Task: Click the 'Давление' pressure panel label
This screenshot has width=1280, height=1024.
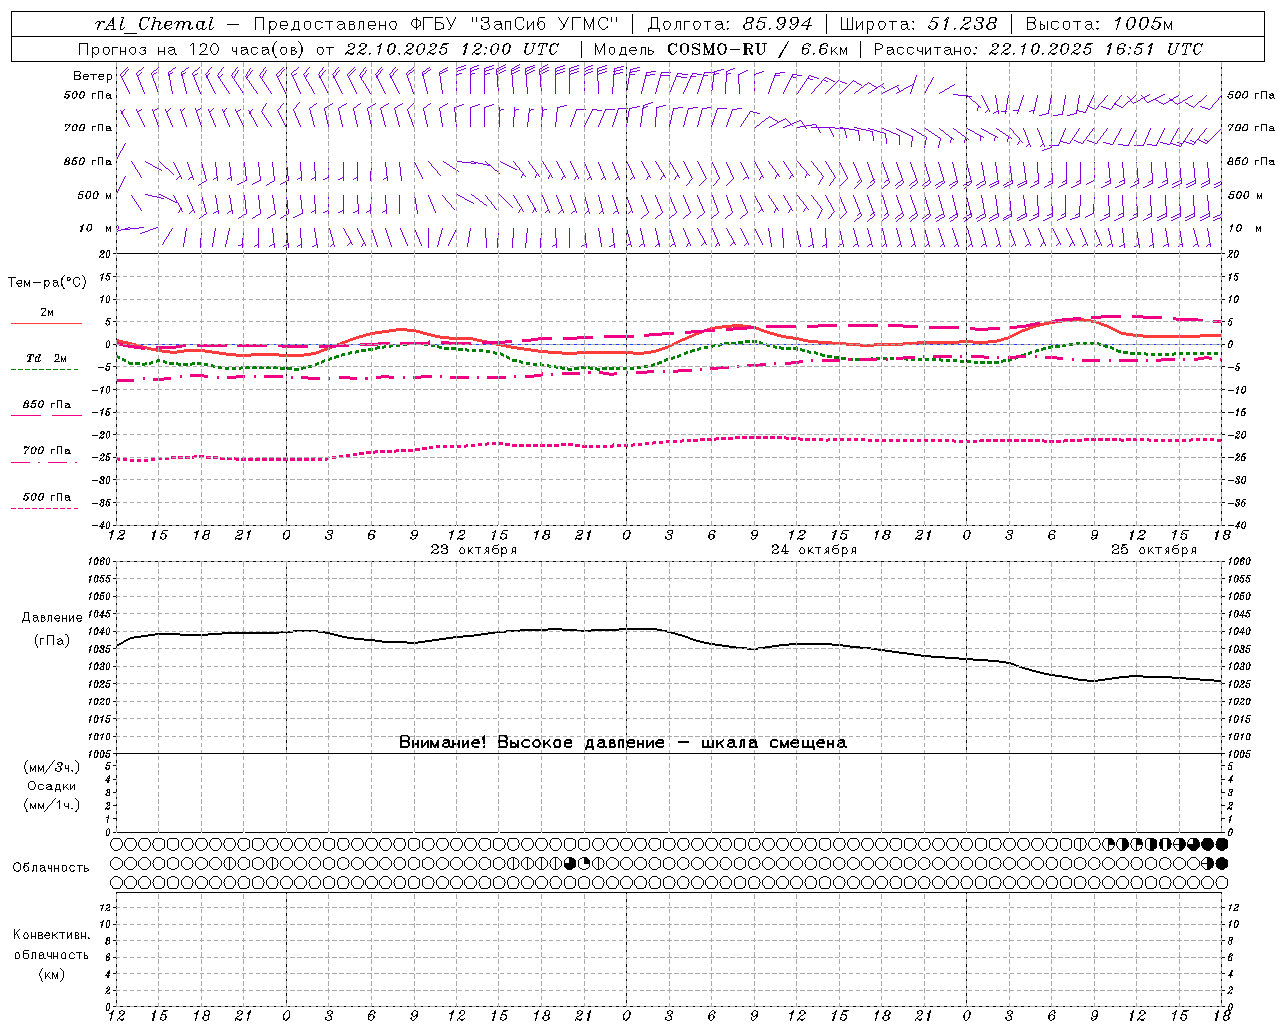Action: (x=52, y=618)
